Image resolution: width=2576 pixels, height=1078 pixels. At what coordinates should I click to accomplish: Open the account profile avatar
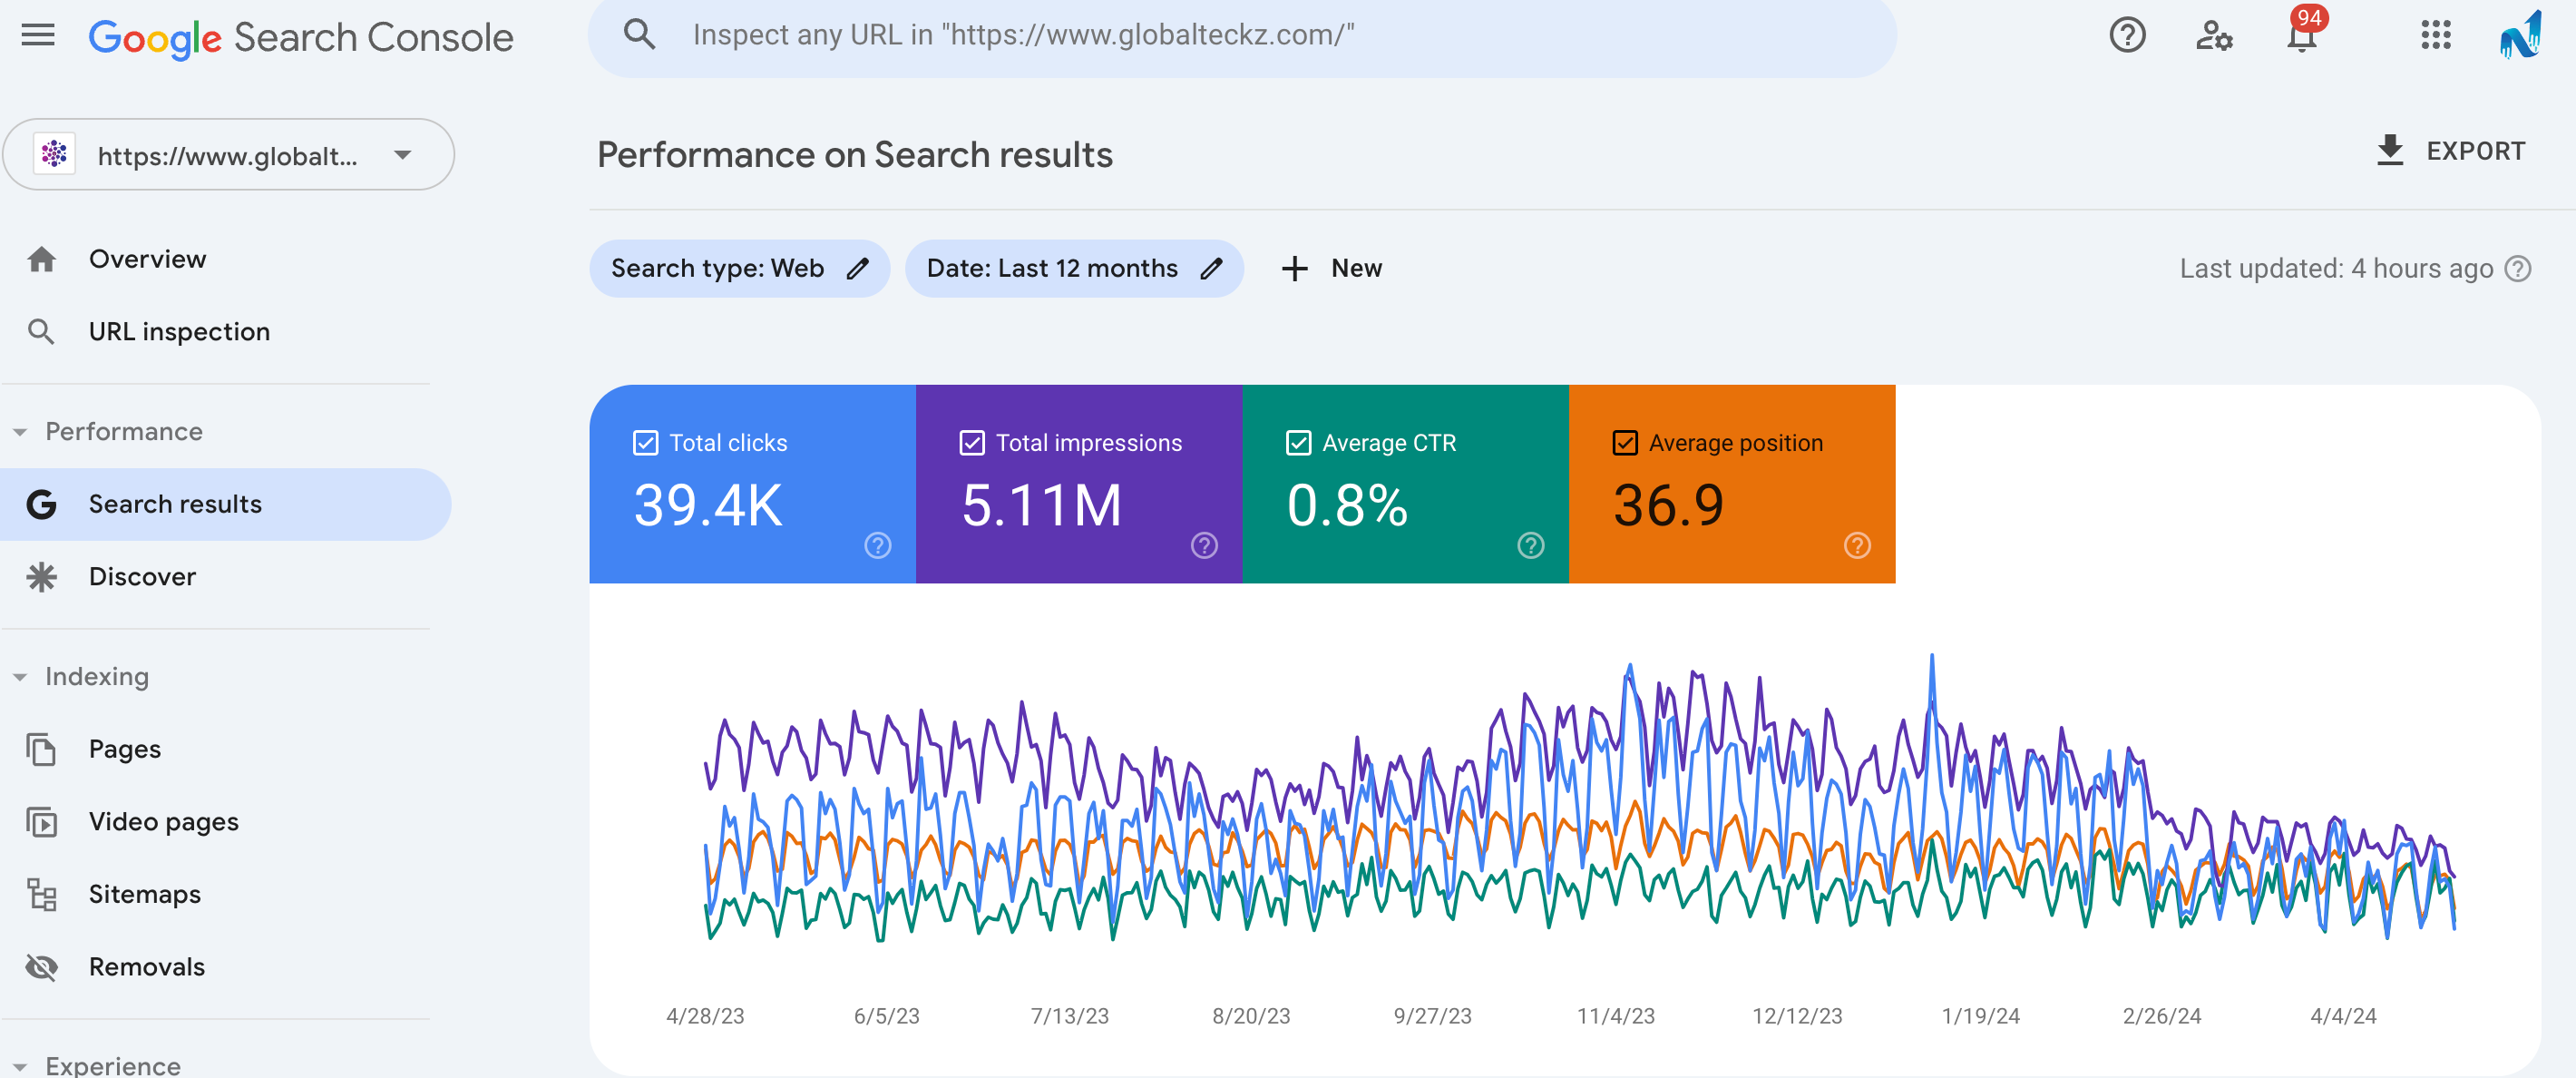(2521, 36)
